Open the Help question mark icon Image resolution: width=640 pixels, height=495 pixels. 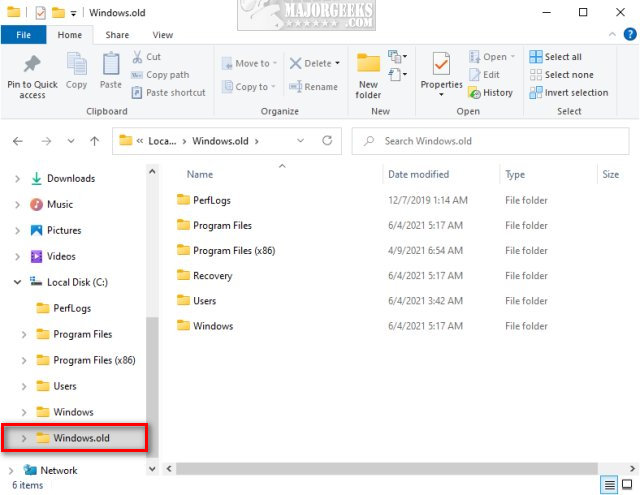tap(630, 34)
